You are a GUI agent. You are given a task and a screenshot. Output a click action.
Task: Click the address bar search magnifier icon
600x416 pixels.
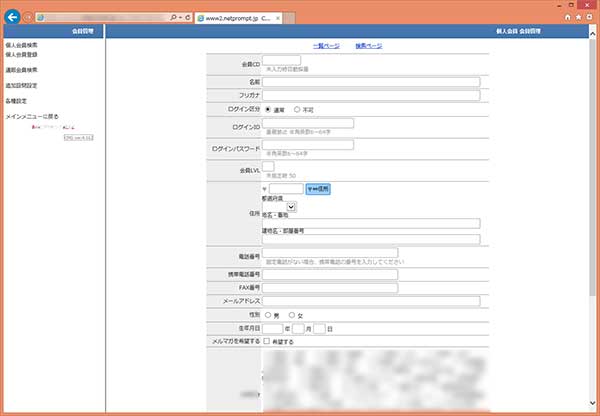click(x=174, y=18)
